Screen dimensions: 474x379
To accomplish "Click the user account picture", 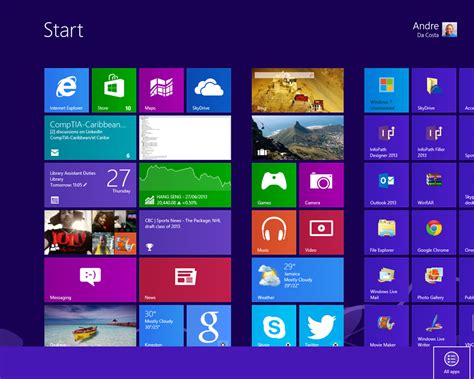I will click(450, 29).
